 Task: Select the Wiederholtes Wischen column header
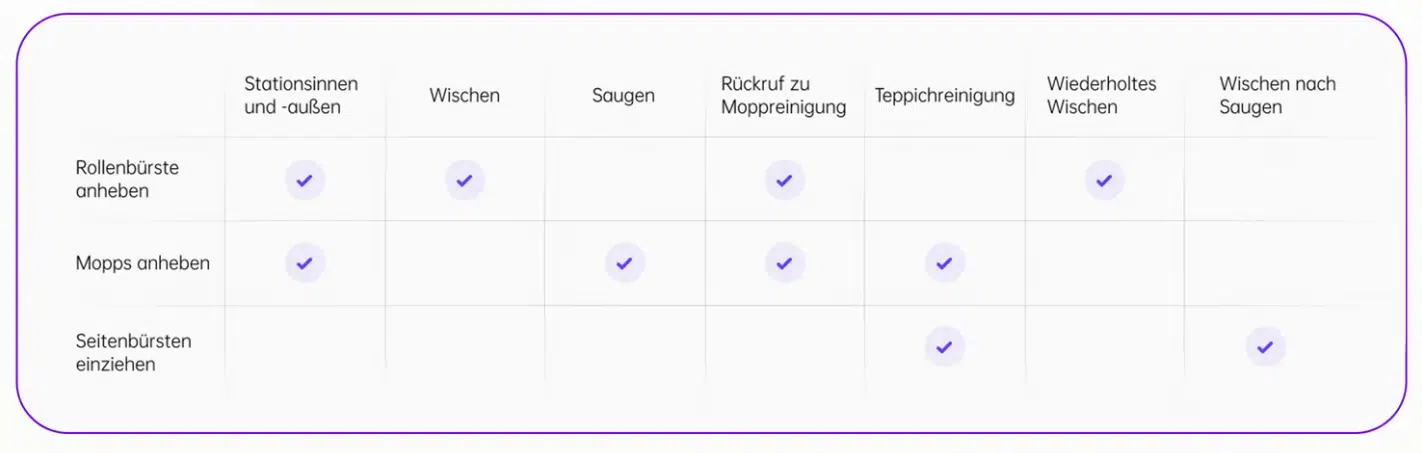(x=1102, y=95)
